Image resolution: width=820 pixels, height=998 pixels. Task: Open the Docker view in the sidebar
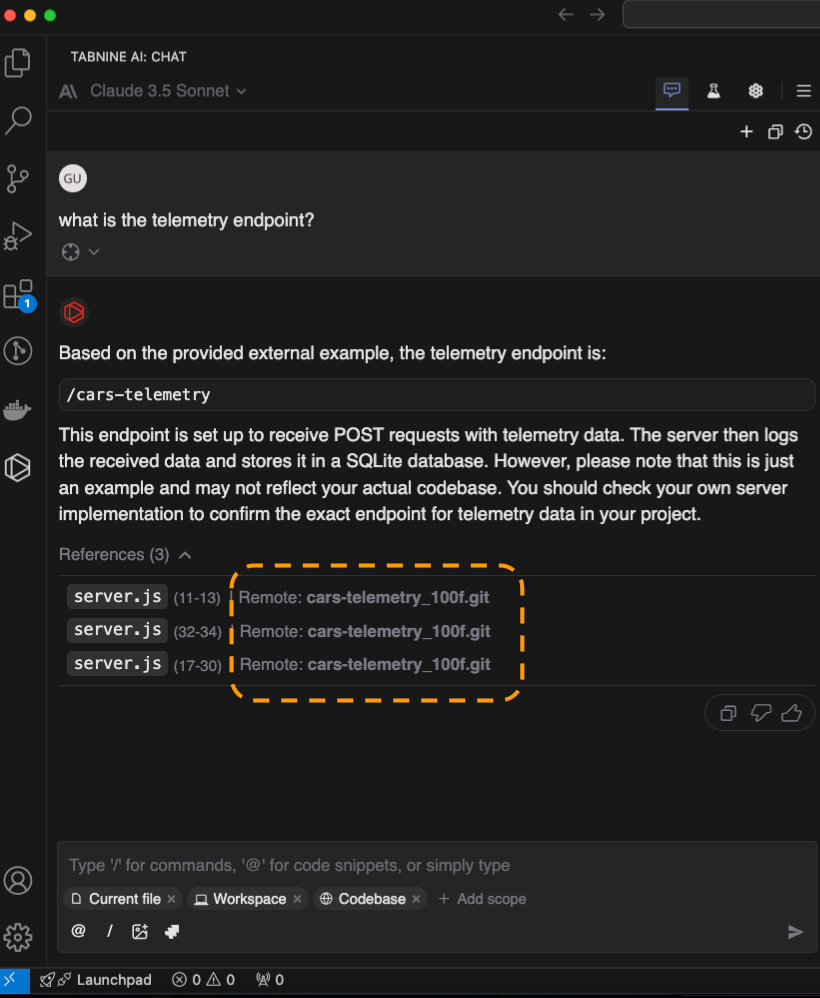coord(18,410)
